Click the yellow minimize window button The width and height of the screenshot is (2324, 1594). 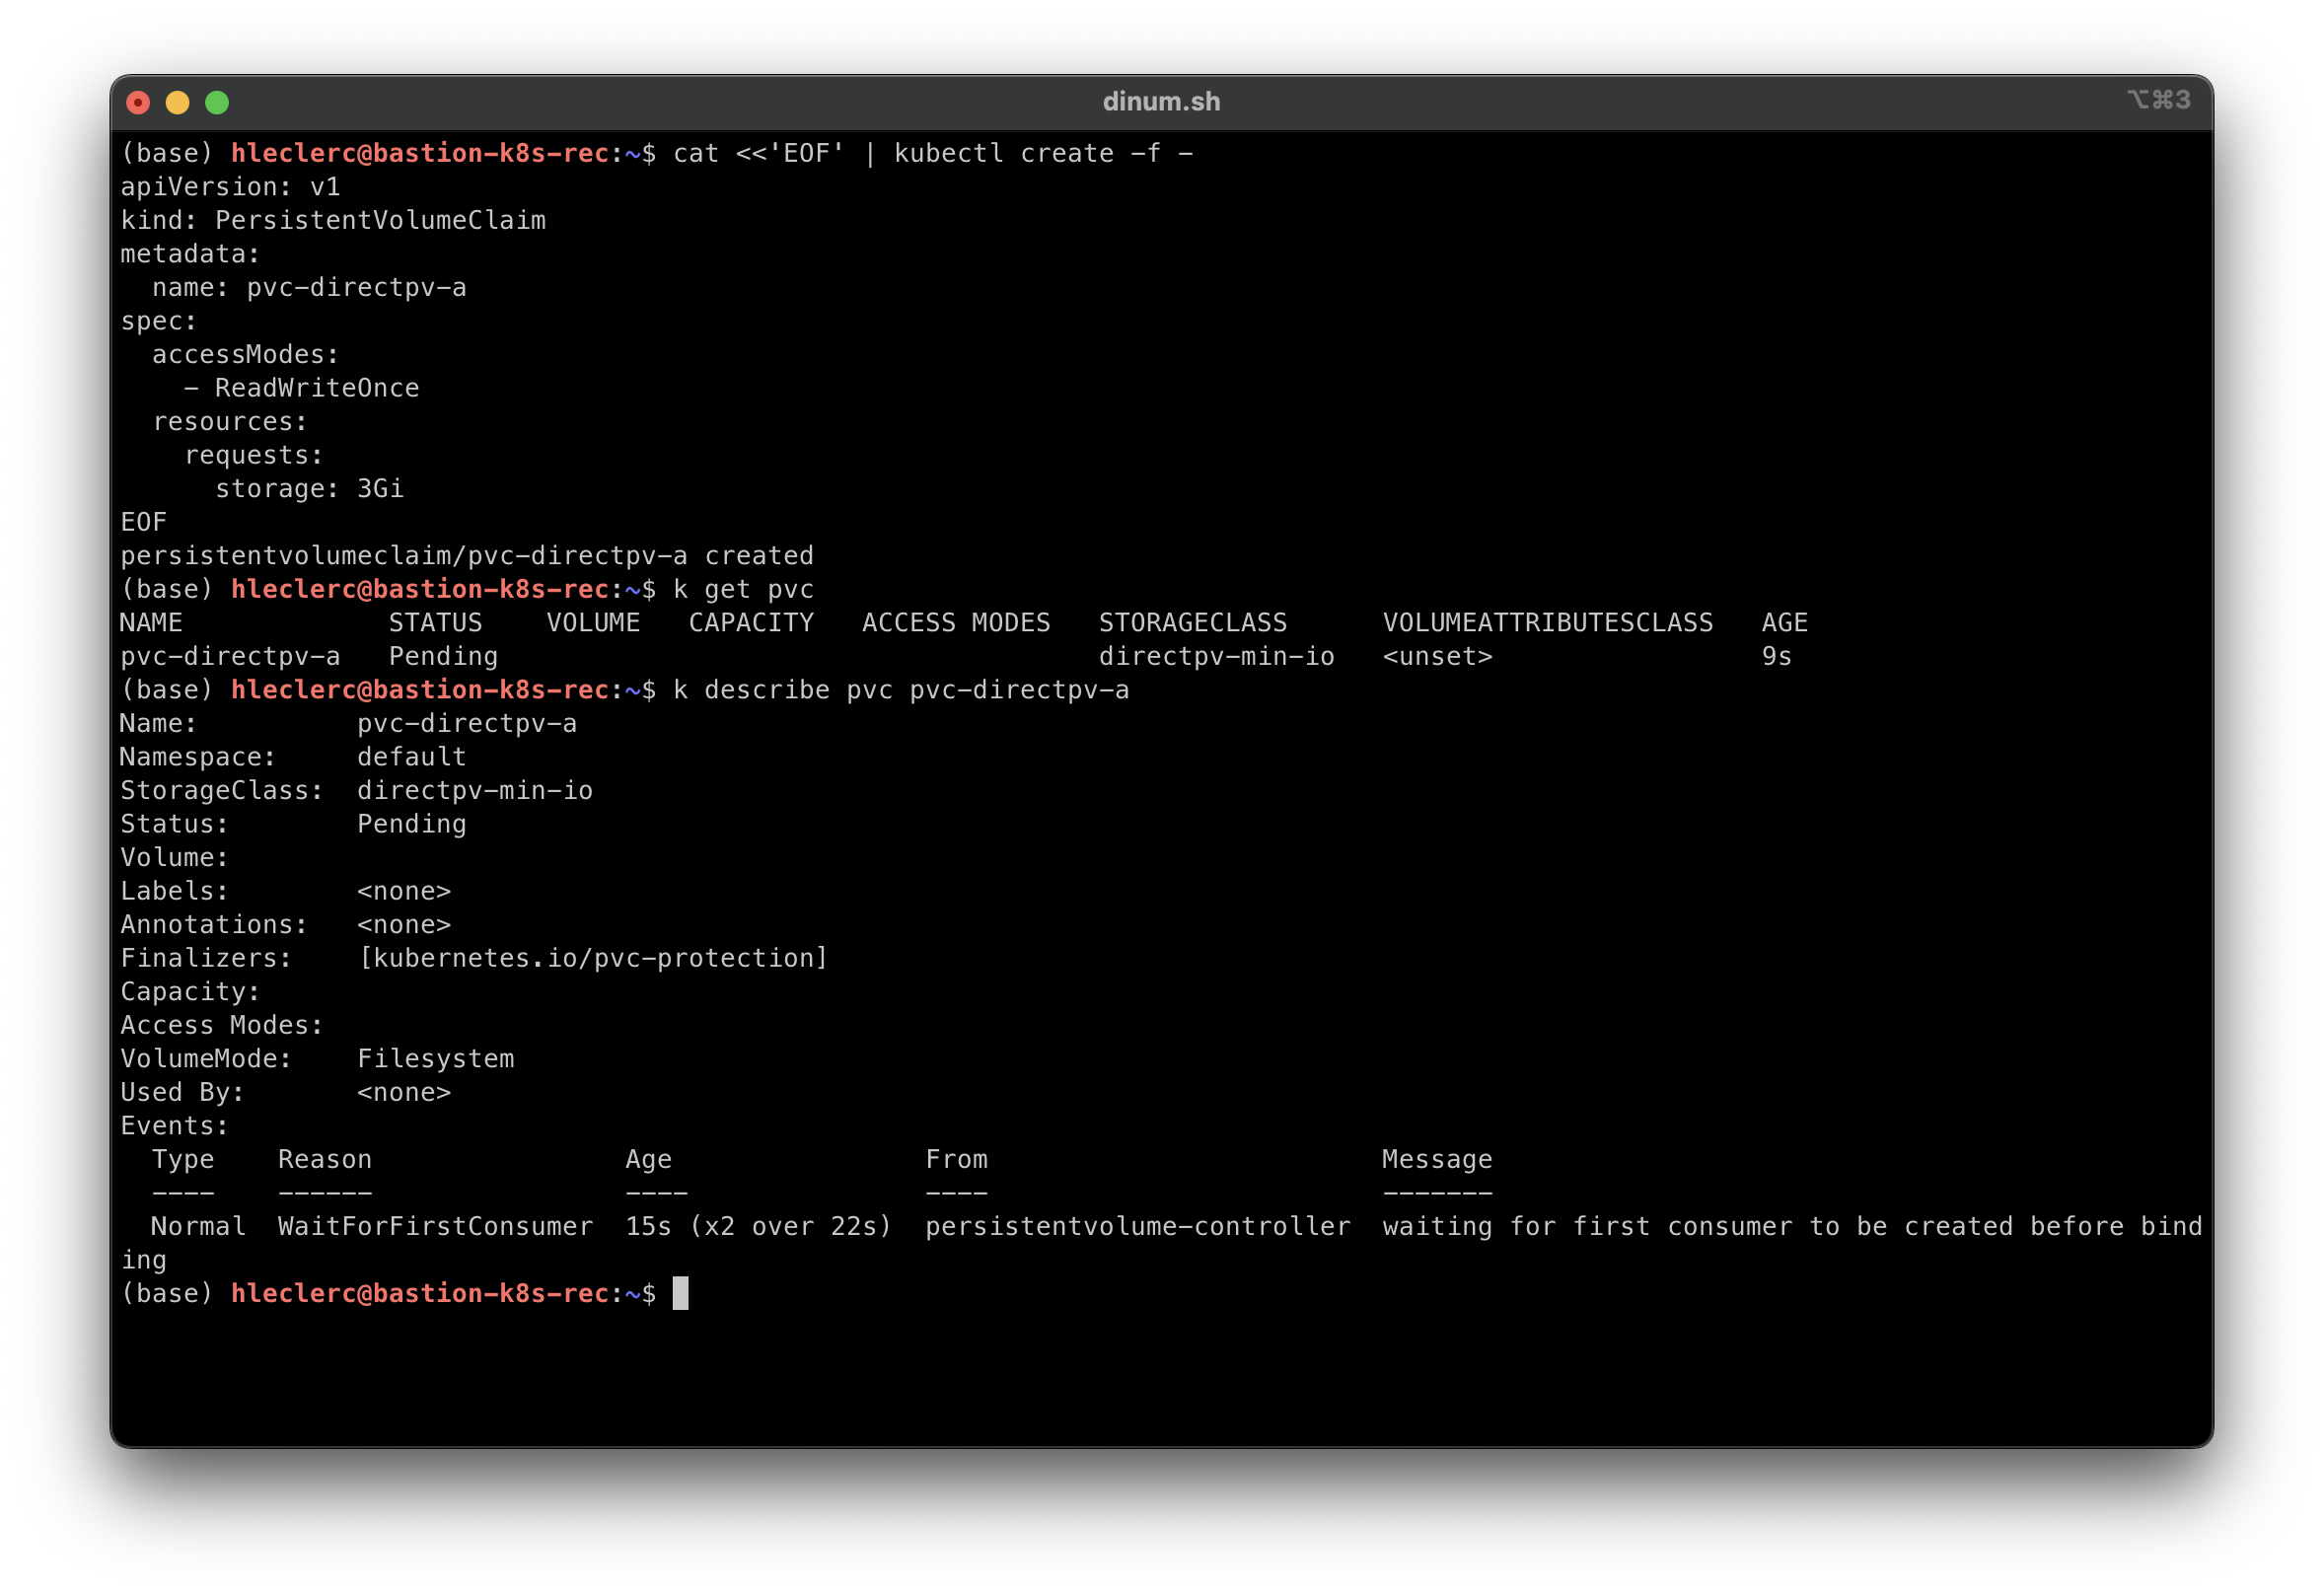(177, 102)
